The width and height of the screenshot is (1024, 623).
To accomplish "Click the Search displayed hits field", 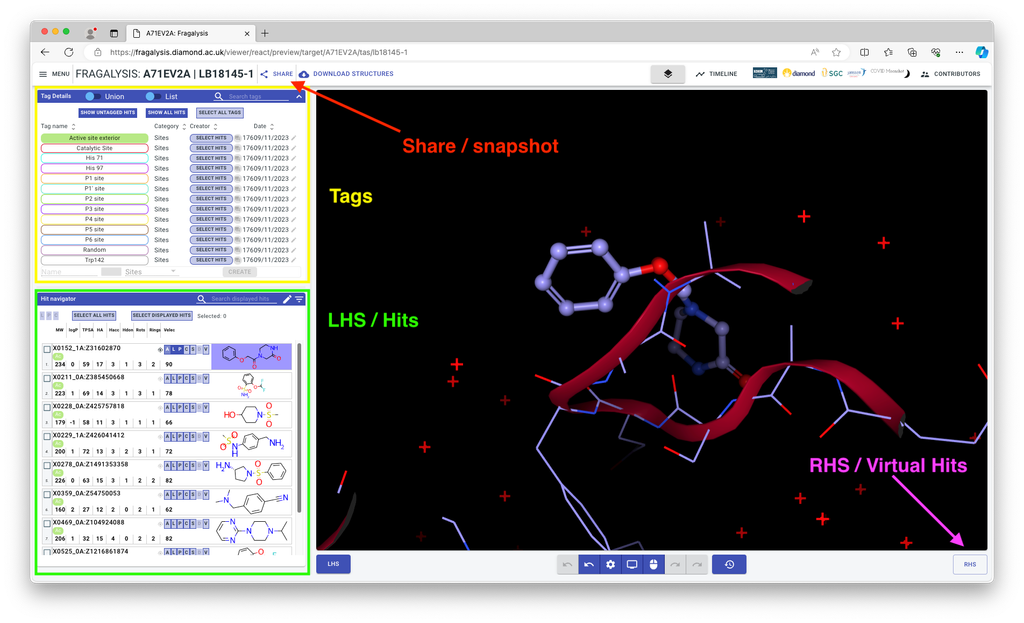I will 242,299.
